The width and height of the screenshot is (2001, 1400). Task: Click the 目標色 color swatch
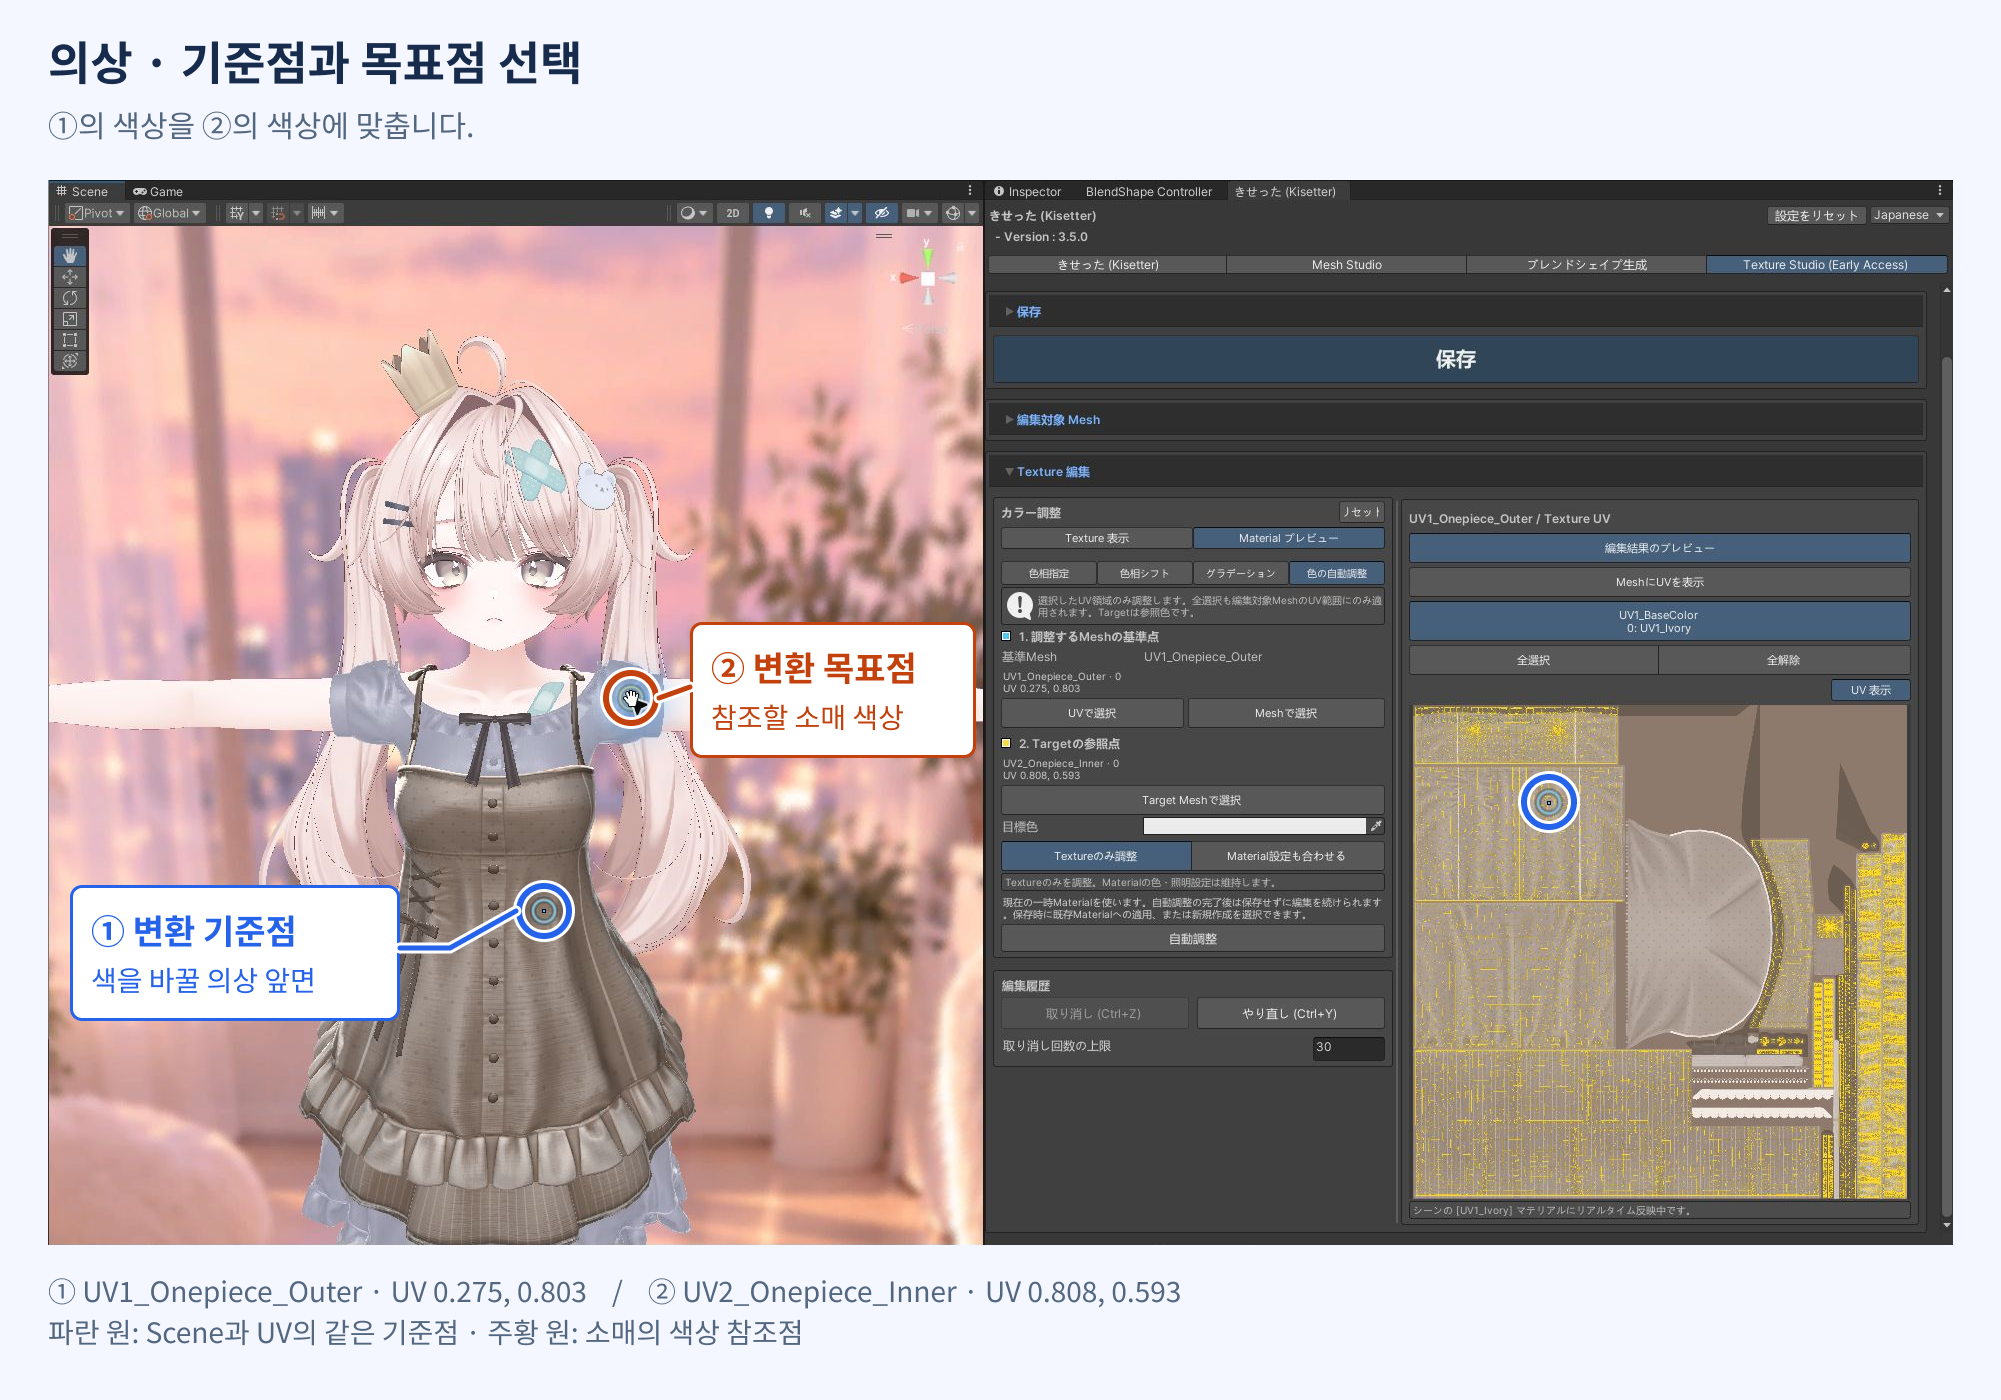tap(1254, 826)
